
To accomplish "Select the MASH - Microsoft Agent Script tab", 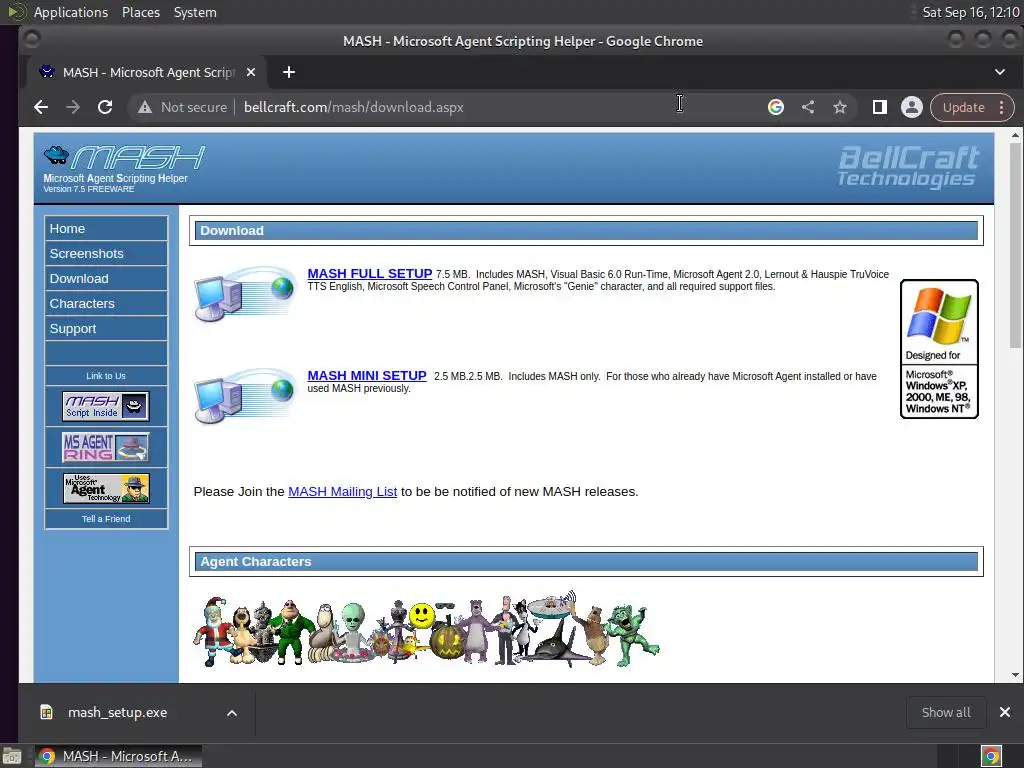I will click(x=148, y=72).
